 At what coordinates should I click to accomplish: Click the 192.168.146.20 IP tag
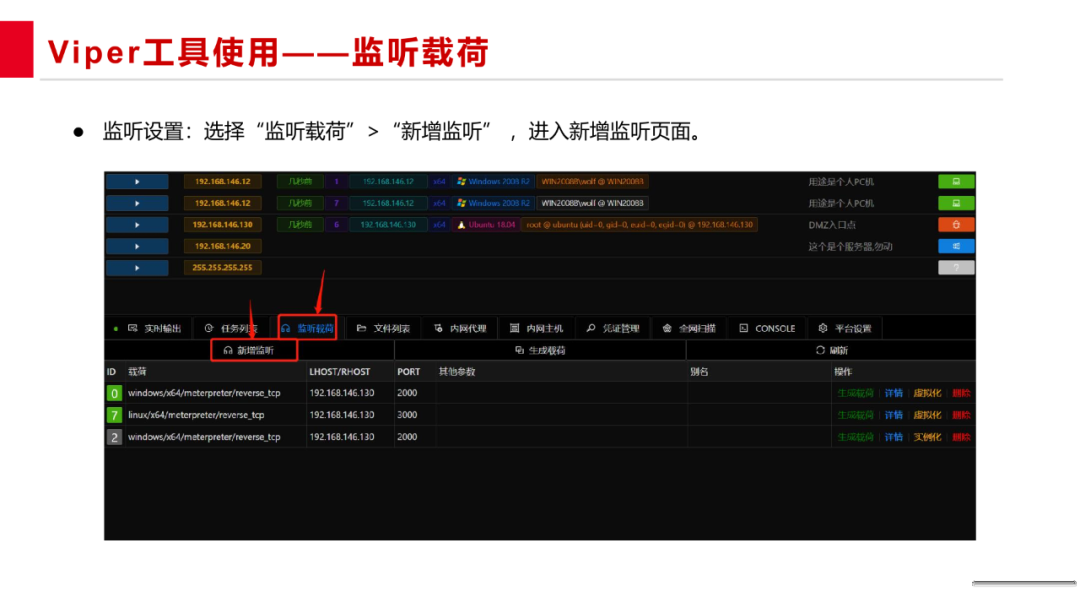222,246
